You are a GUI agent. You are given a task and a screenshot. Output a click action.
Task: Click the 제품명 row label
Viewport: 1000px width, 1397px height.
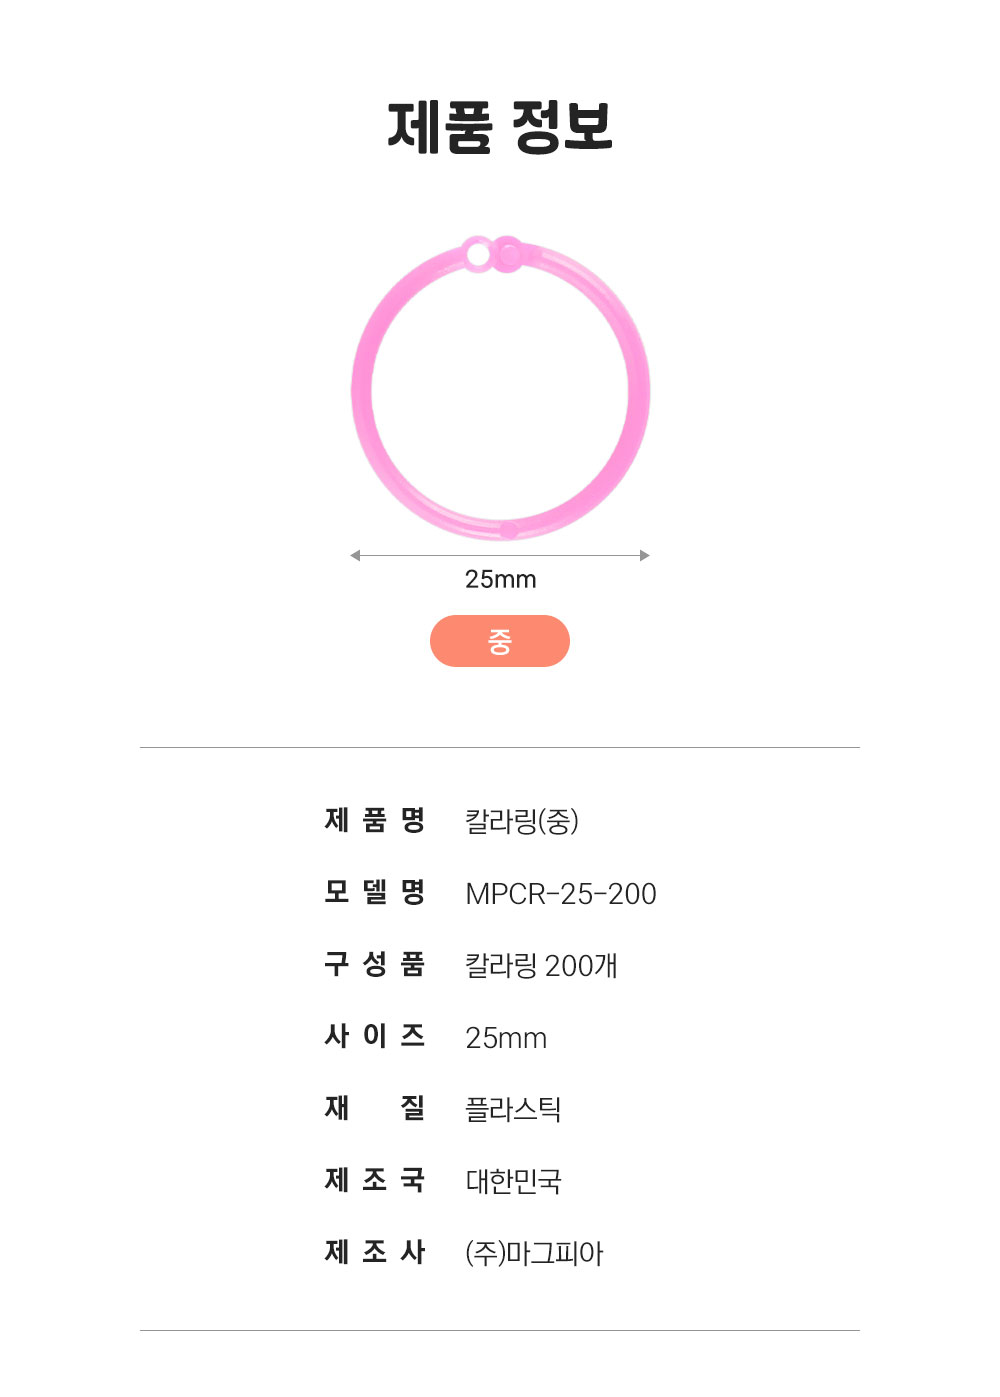coord(375,821)
